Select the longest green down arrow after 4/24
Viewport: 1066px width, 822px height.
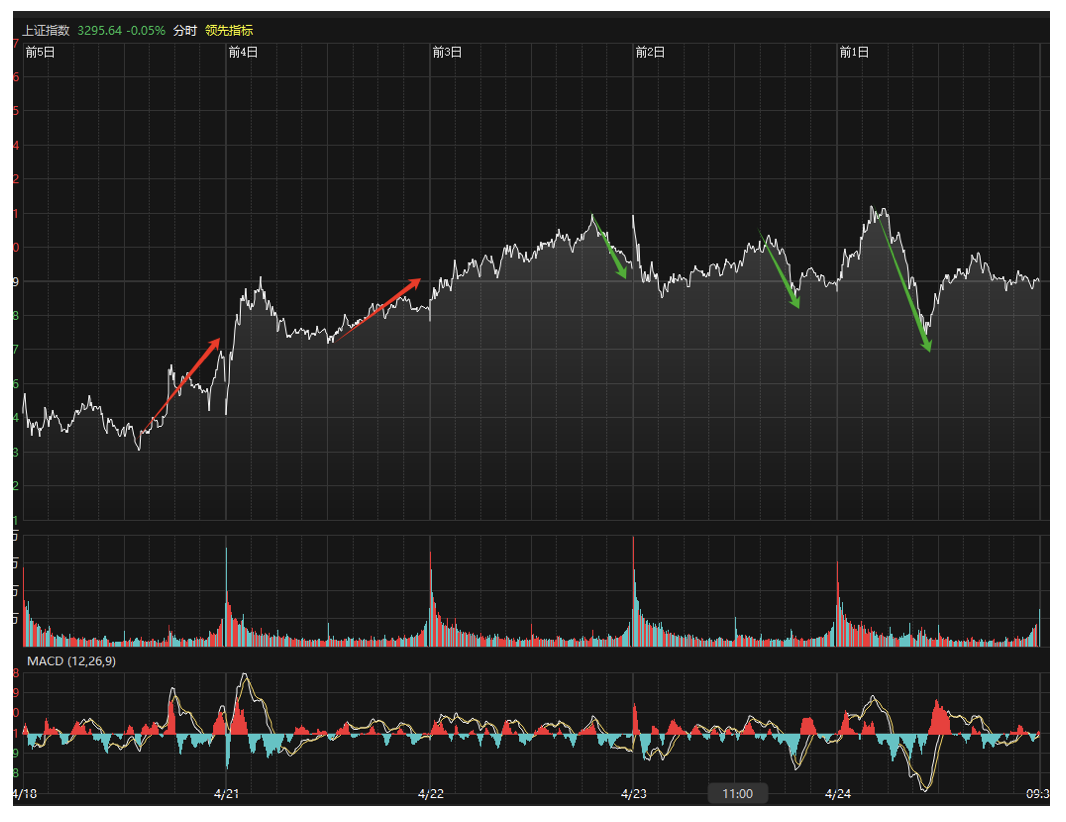904,283
